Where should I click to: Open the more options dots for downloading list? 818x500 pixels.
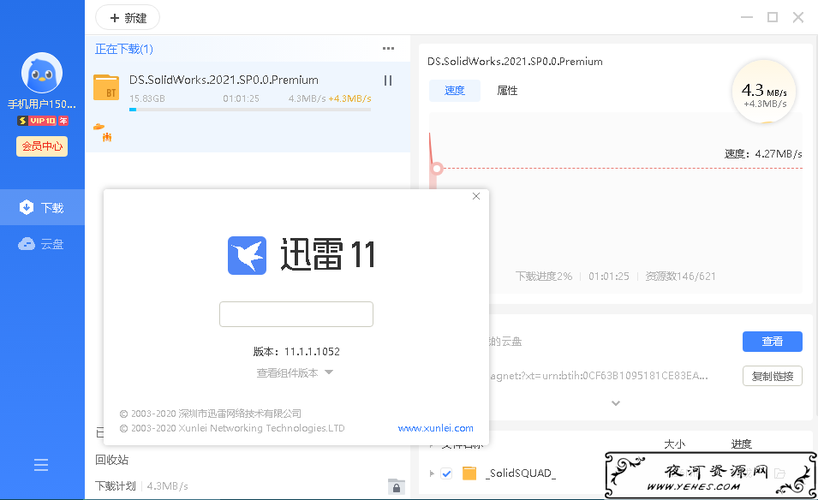[388, 49]
